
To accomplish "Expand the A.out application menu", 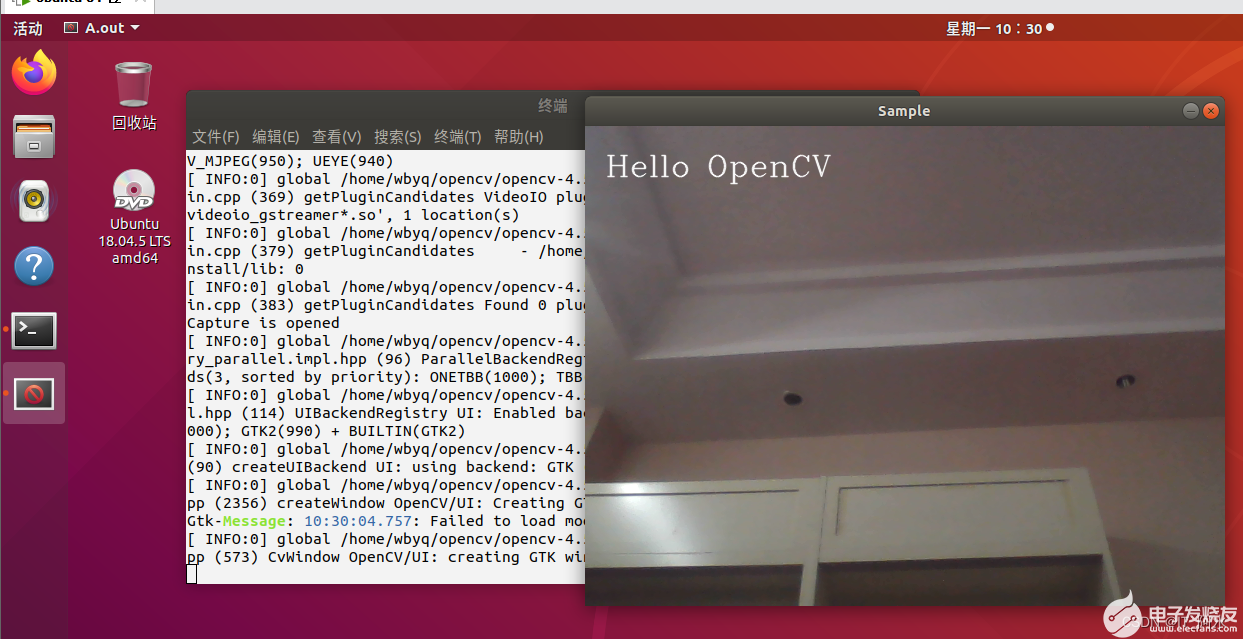I will click(x=102, y=28).
